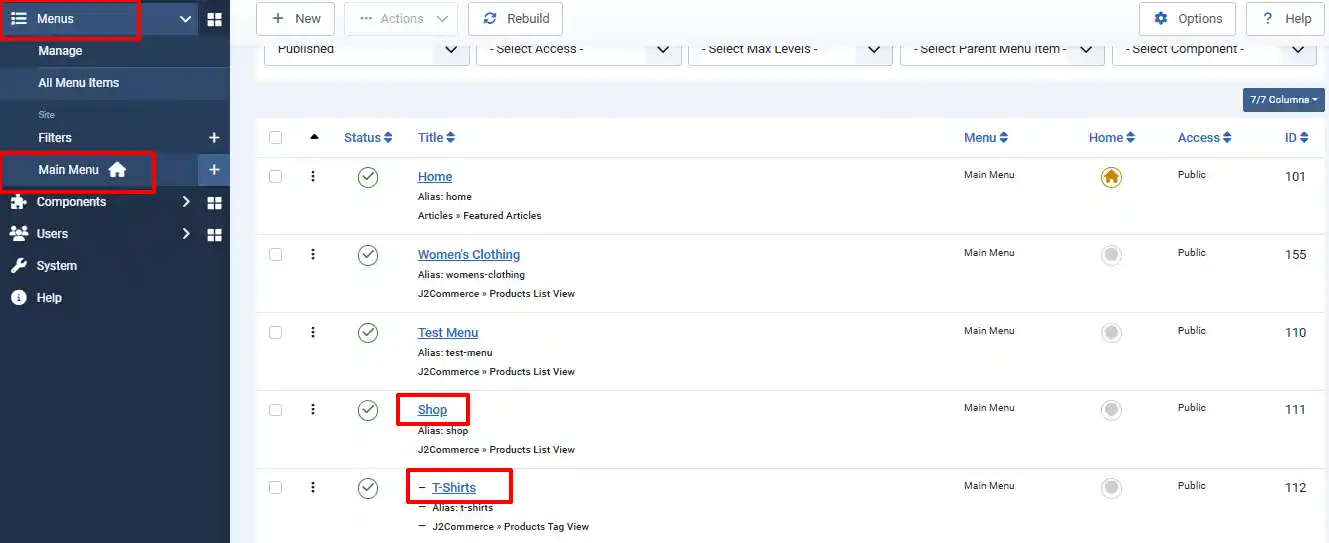
Task: Open the Users dashboard grid icon
Action: coord(214,235)
